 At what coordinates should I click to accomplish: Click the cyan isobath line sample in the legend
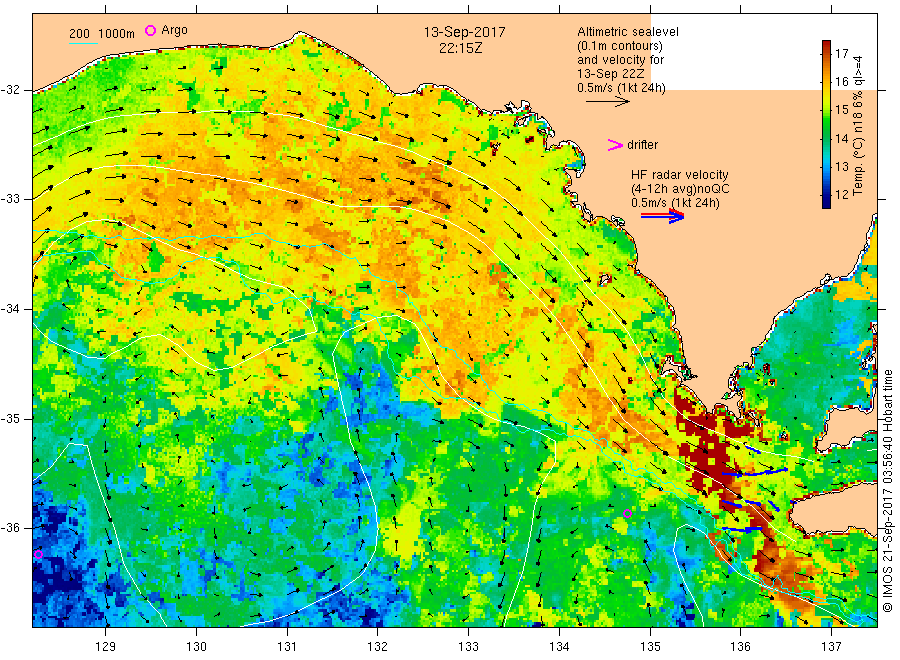83,42
